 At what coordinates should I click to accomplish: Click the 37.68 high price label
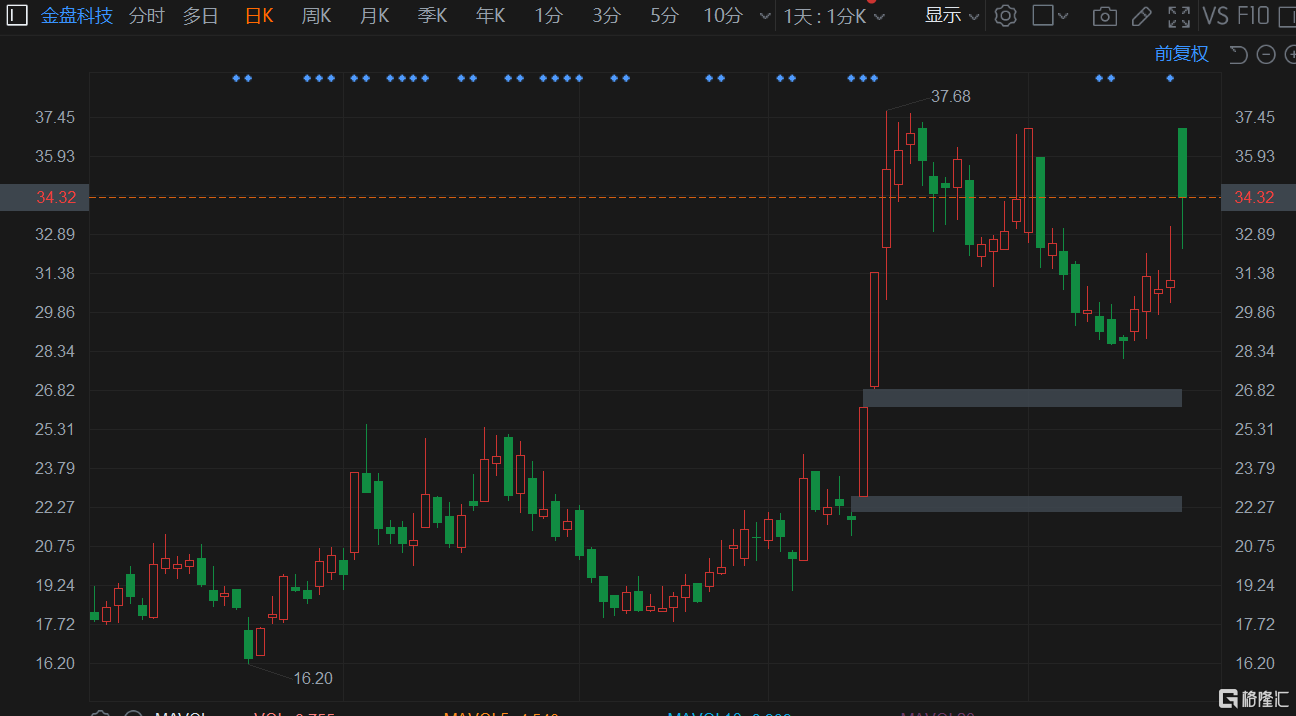click(x=950, y=97)
